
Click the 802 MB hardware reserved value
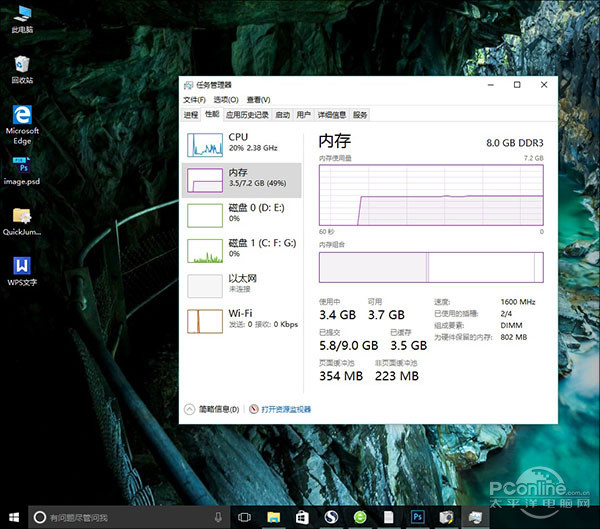pos(514,337)
